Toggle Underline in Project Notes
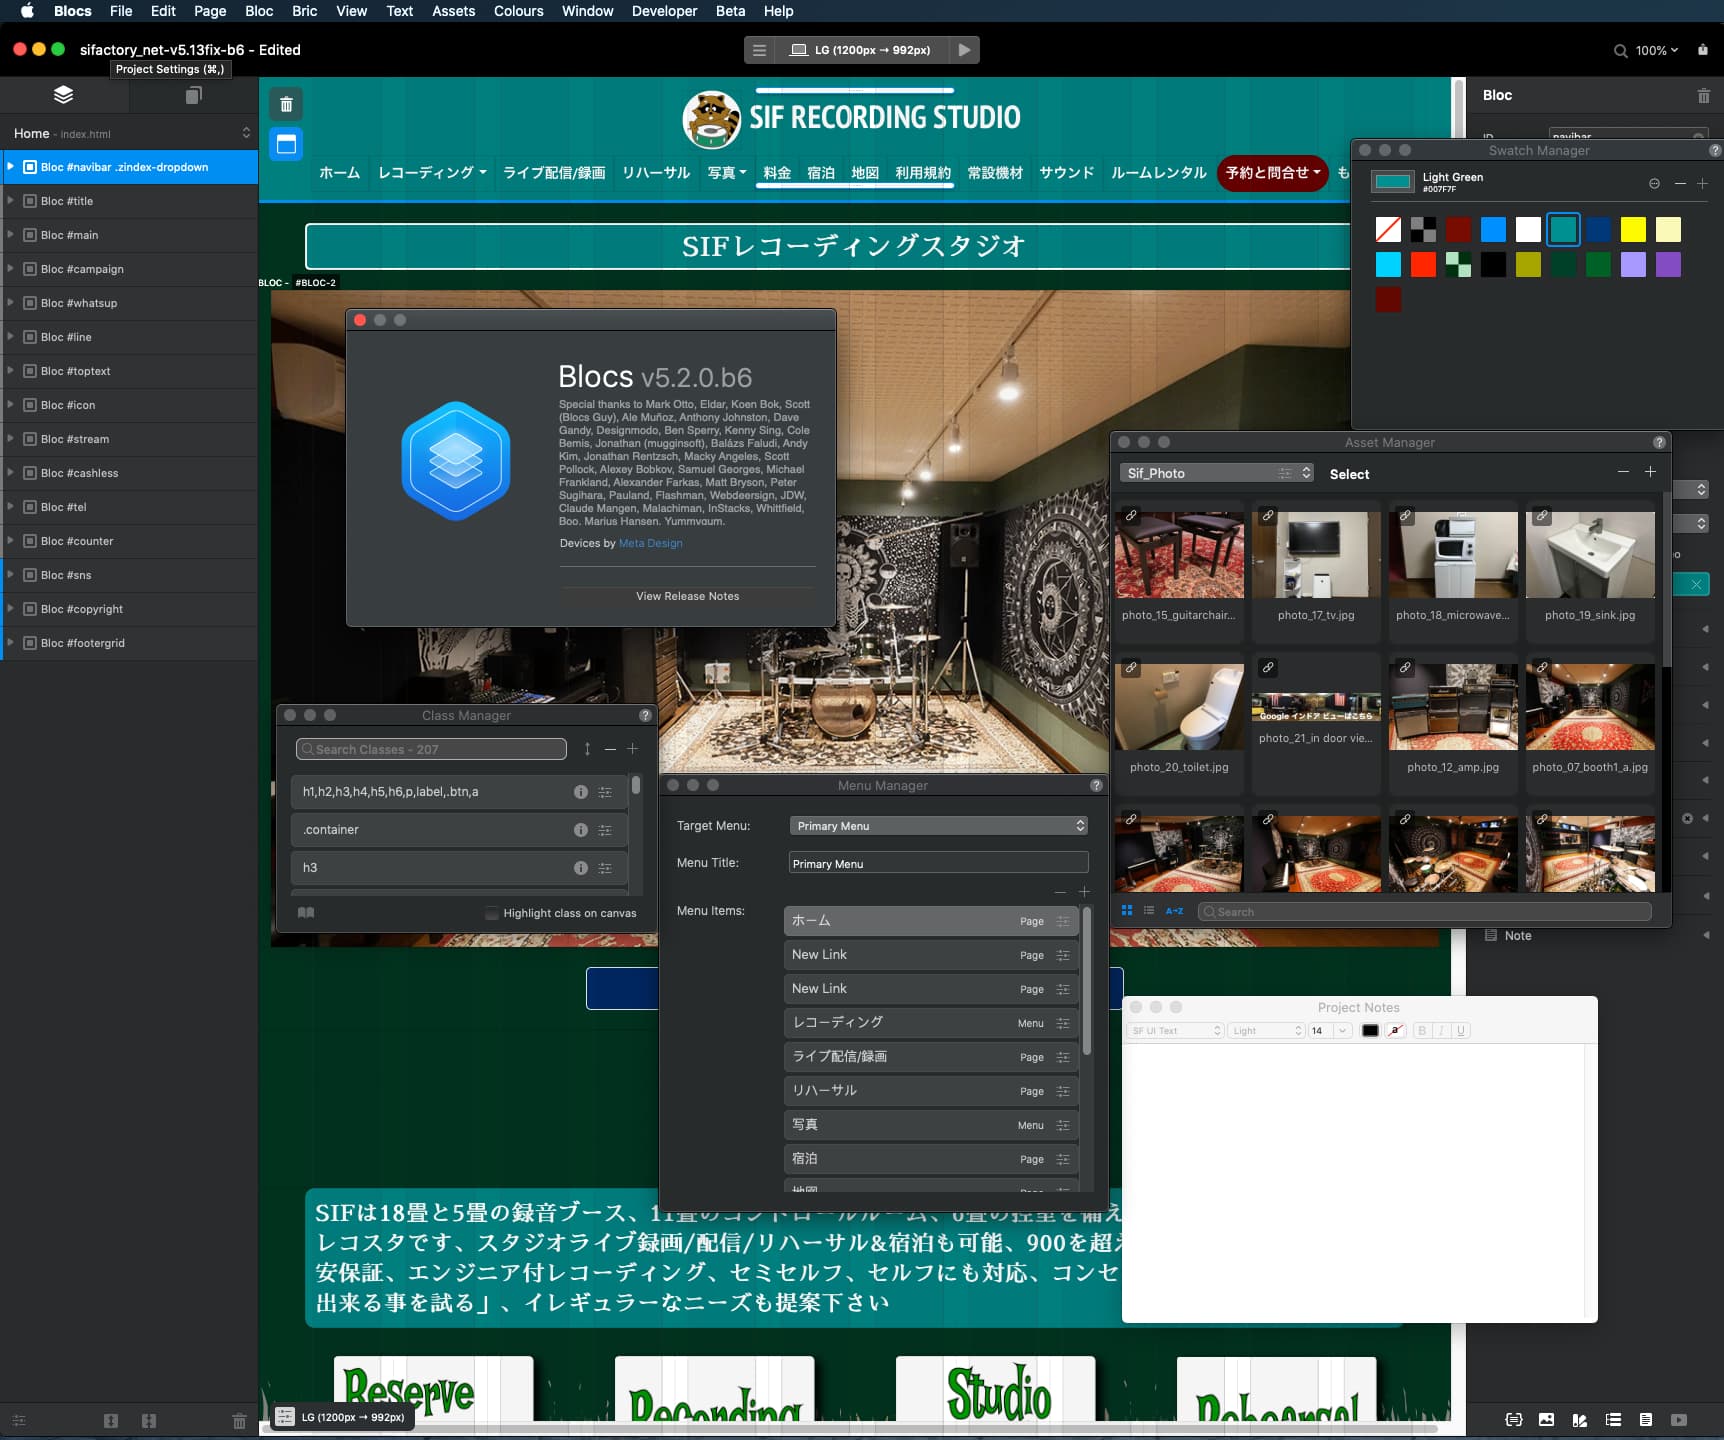 [1461, 1031]
